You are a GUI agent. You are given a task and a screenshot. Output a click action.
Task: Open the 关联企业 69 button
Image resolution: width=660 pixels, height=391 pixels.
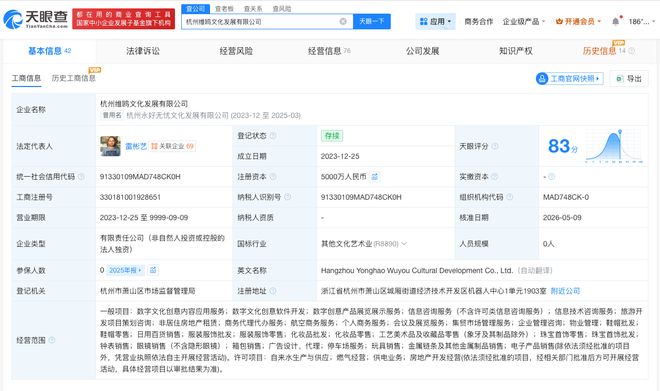[172, 146]
